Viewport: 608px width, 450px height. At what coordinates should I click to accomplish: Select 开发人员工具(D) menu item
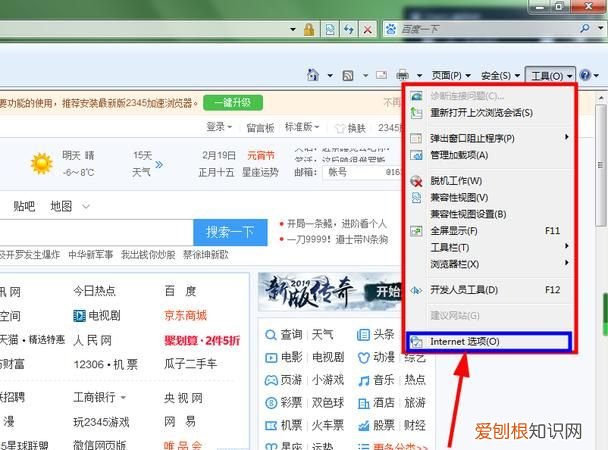click(x=490, y=290)
